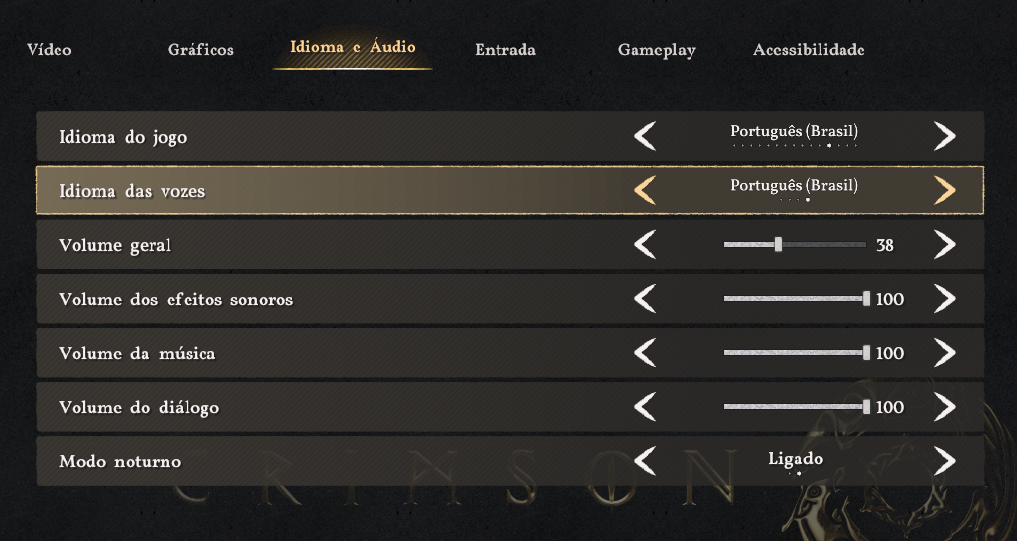This screenshot has height=541, width=1017.
Task: Click the Volume geral slider track
Action: pos(795,245)
